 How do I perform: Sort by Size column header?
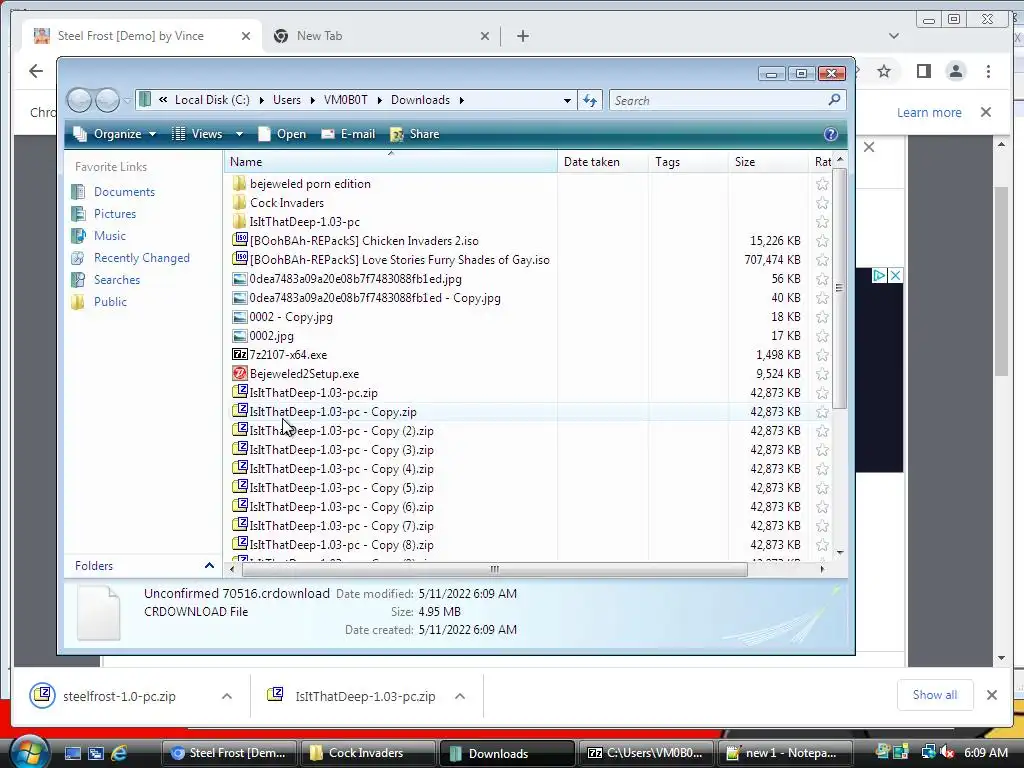(767, 162)
